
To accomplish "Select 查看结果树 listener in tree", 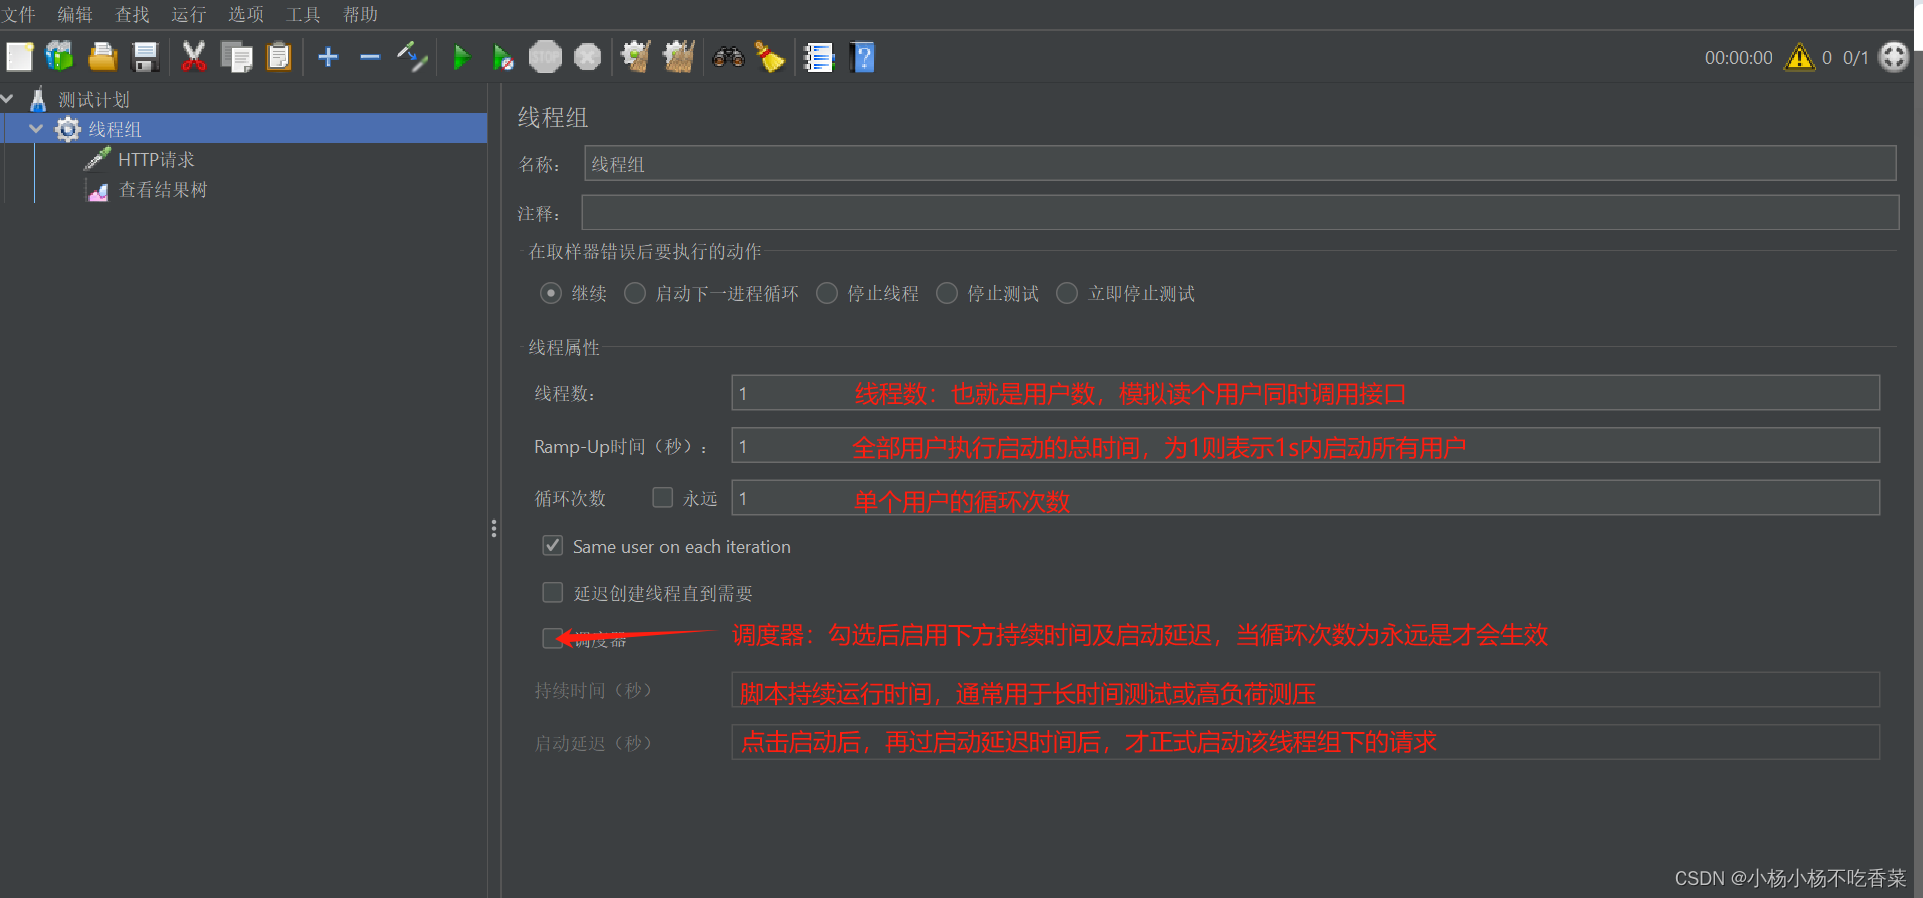I will (163, 189).
